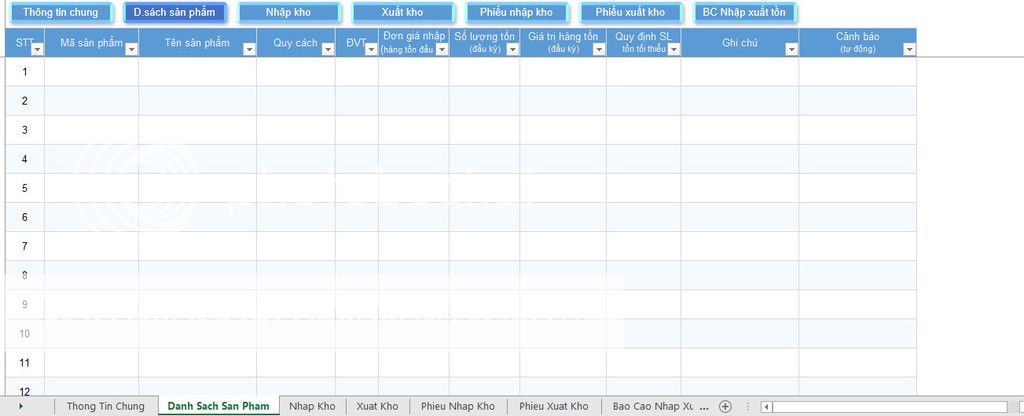Viewport: 1024px width, 416px height.
Task: Click the add new sheet plus icon
Action: click(x=726, y=407)
